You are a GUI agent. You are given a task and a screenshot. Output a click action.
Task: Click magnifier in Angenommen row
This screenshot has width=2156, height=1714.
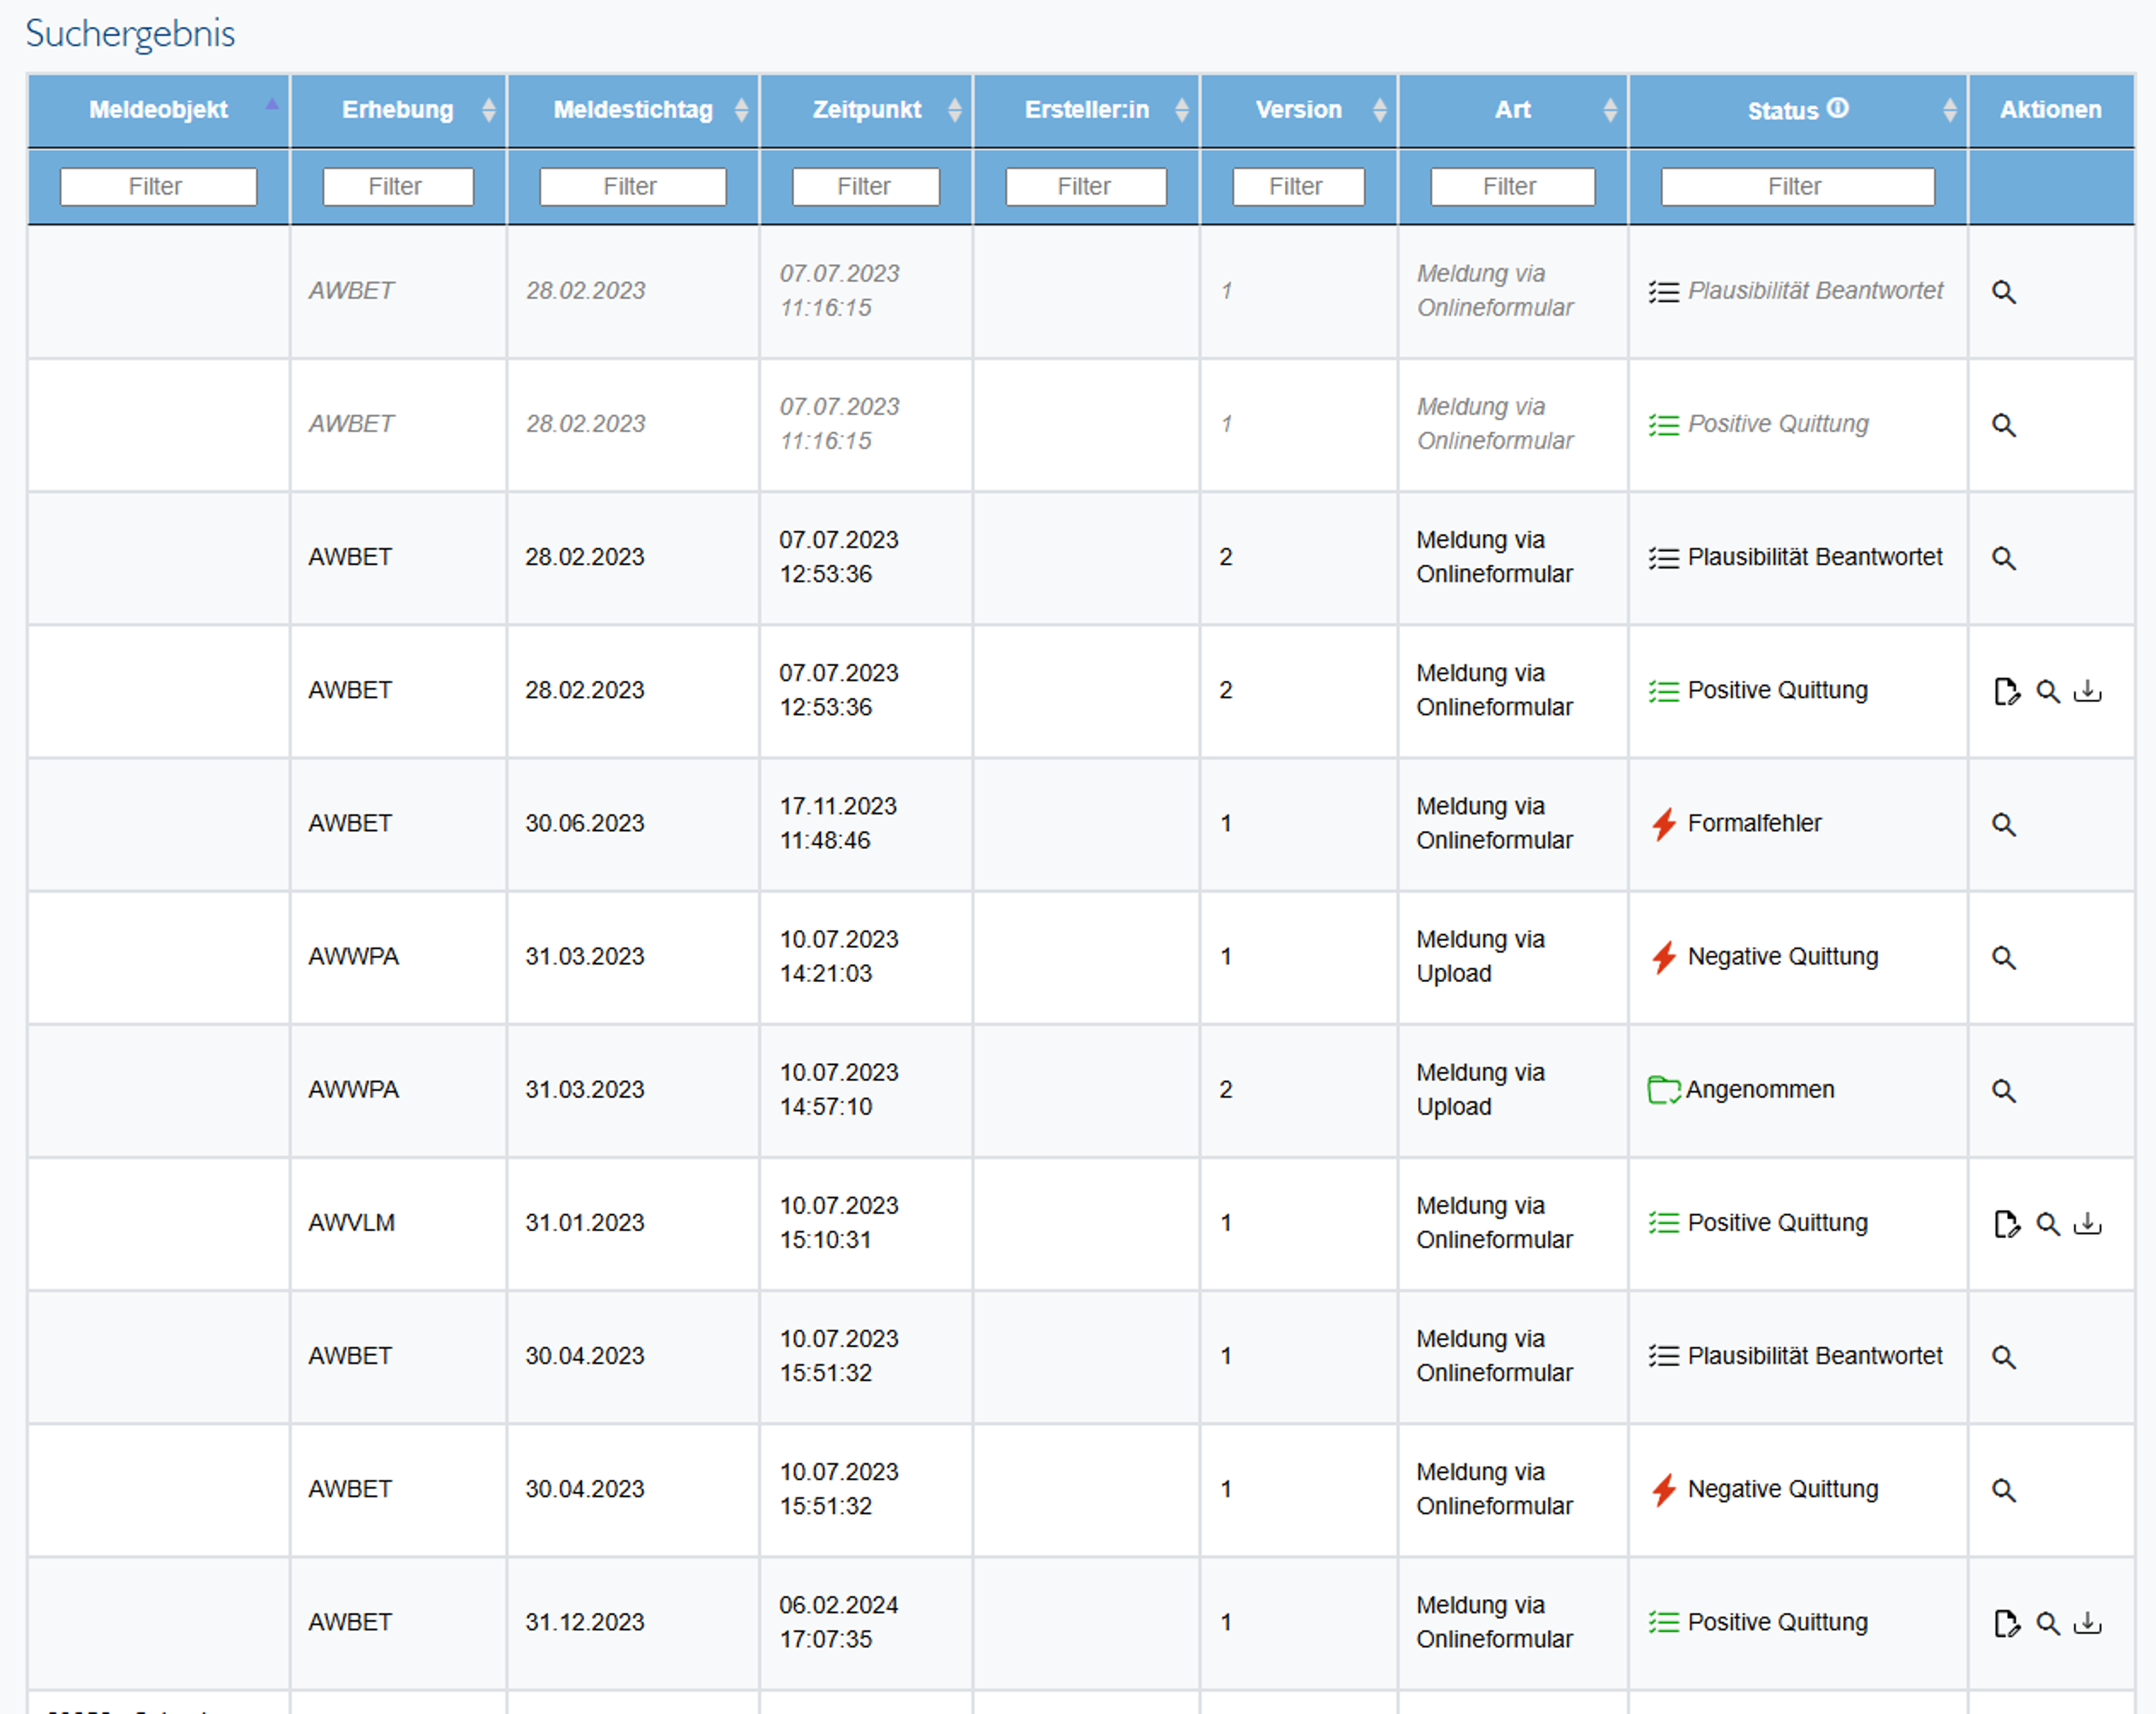point(2003,1091)
